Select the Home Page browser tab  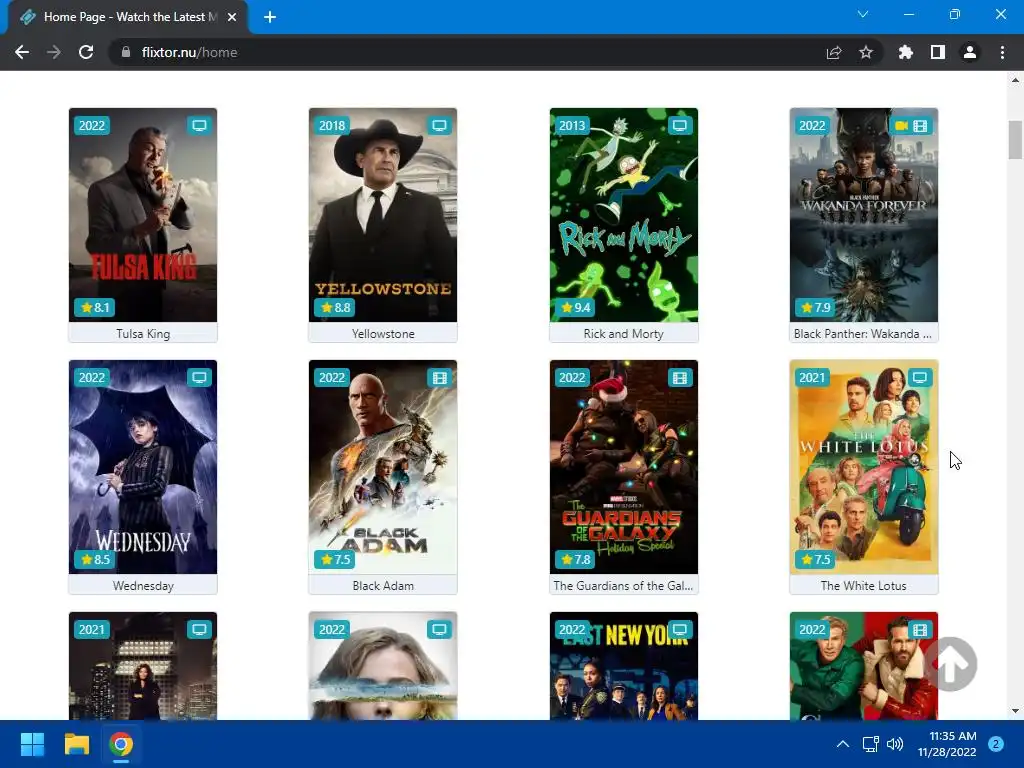pyautogui.click(x=128, y=17)
